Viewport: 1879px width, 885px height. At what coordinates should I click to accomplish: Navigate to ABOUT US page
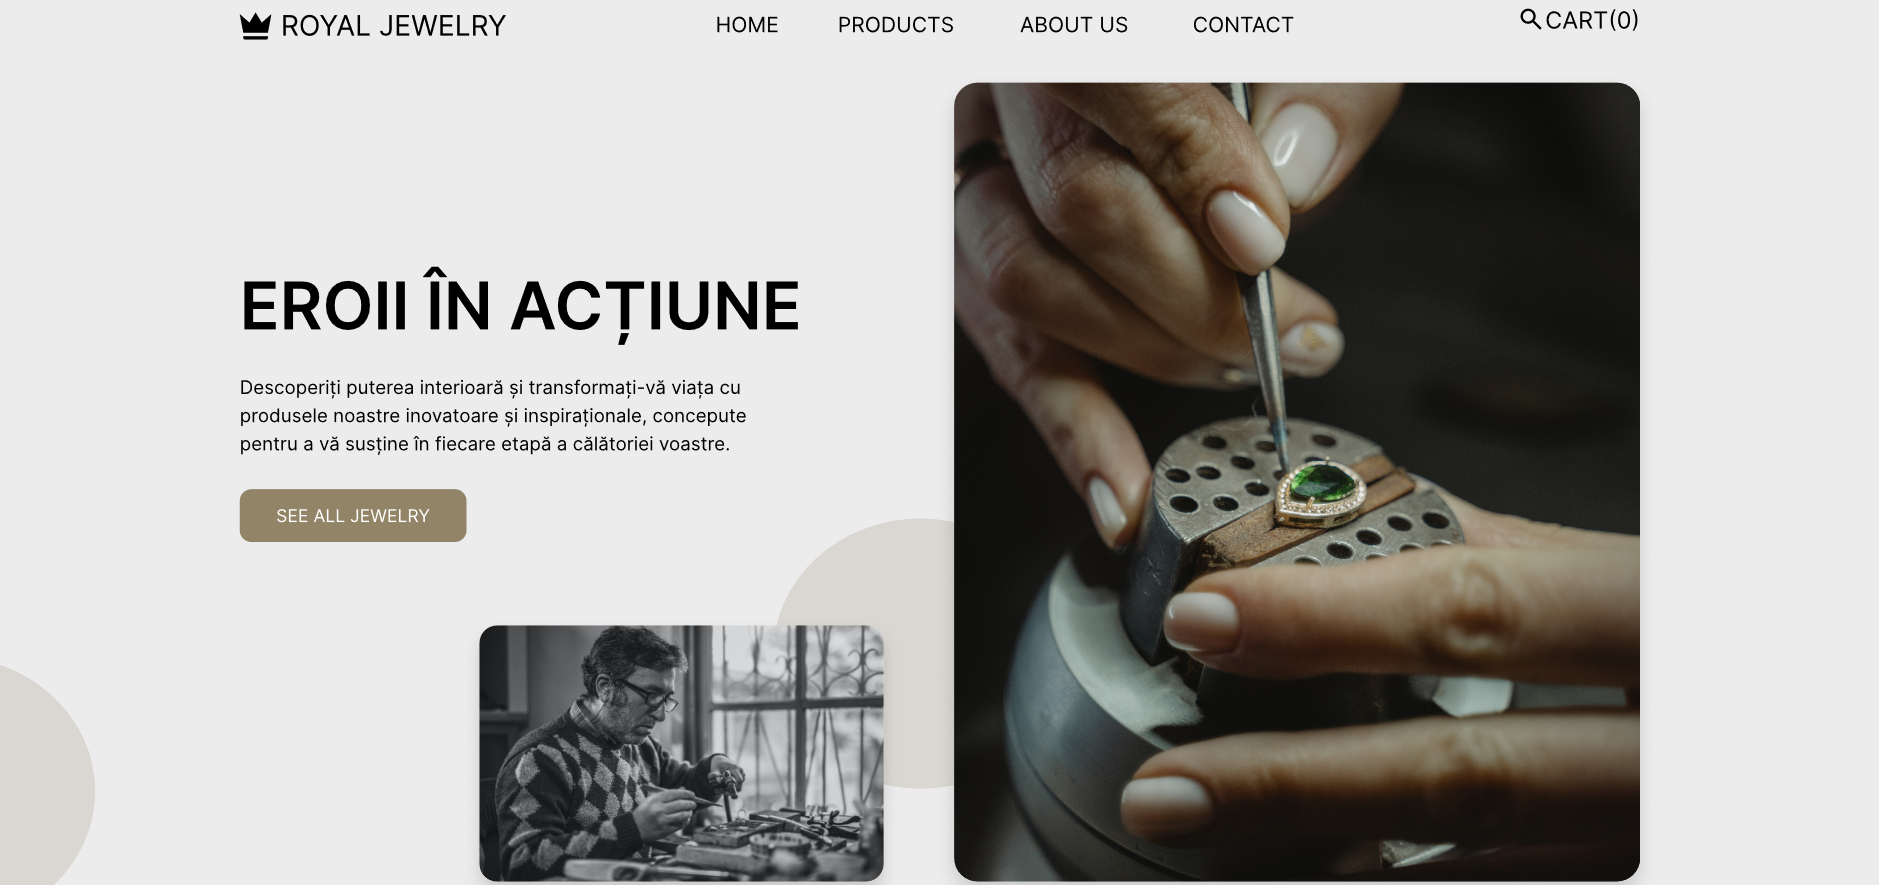[1074, 25]
